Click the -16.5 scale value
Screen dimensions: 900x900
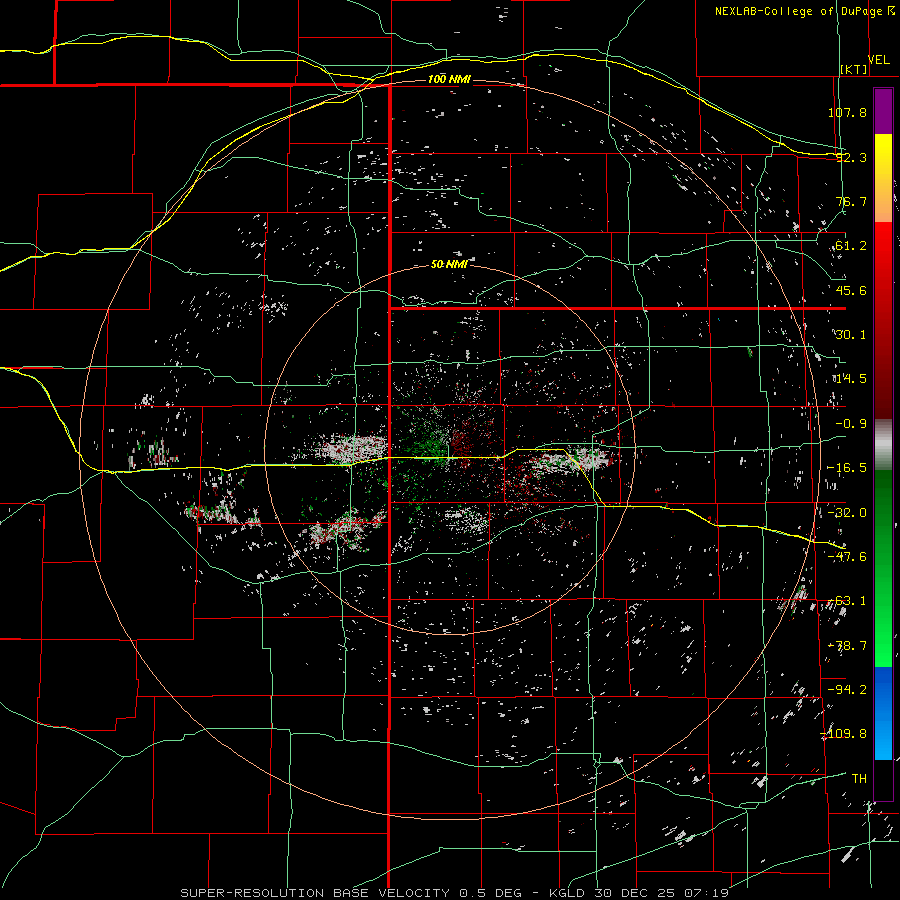point(847,468)
